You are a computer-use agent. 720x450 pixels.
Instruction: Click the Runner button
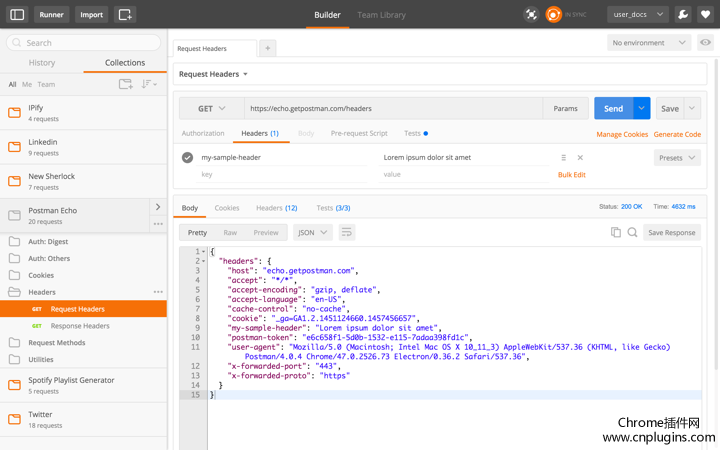tap(51, 15)
